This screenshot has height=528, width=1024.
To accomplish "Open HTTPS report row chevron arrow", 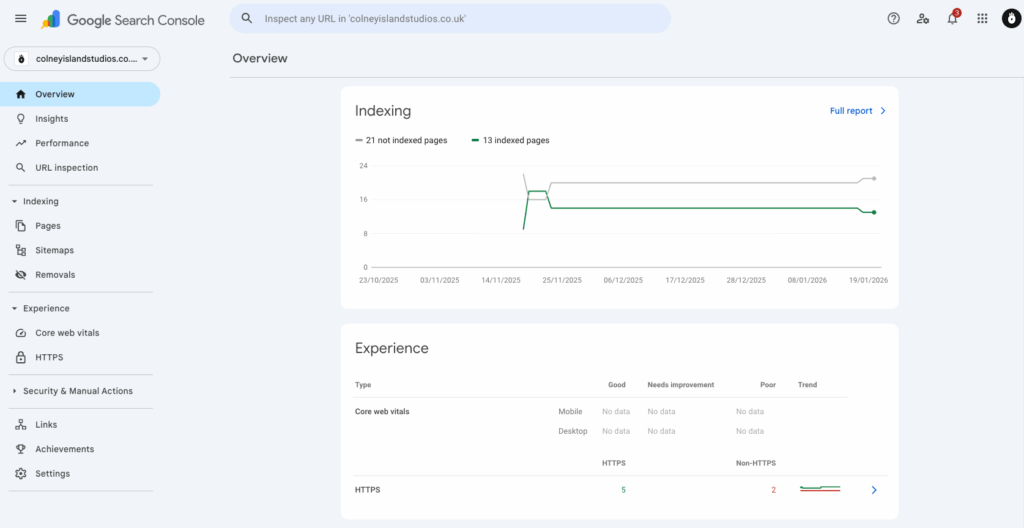I will [874, 490].
